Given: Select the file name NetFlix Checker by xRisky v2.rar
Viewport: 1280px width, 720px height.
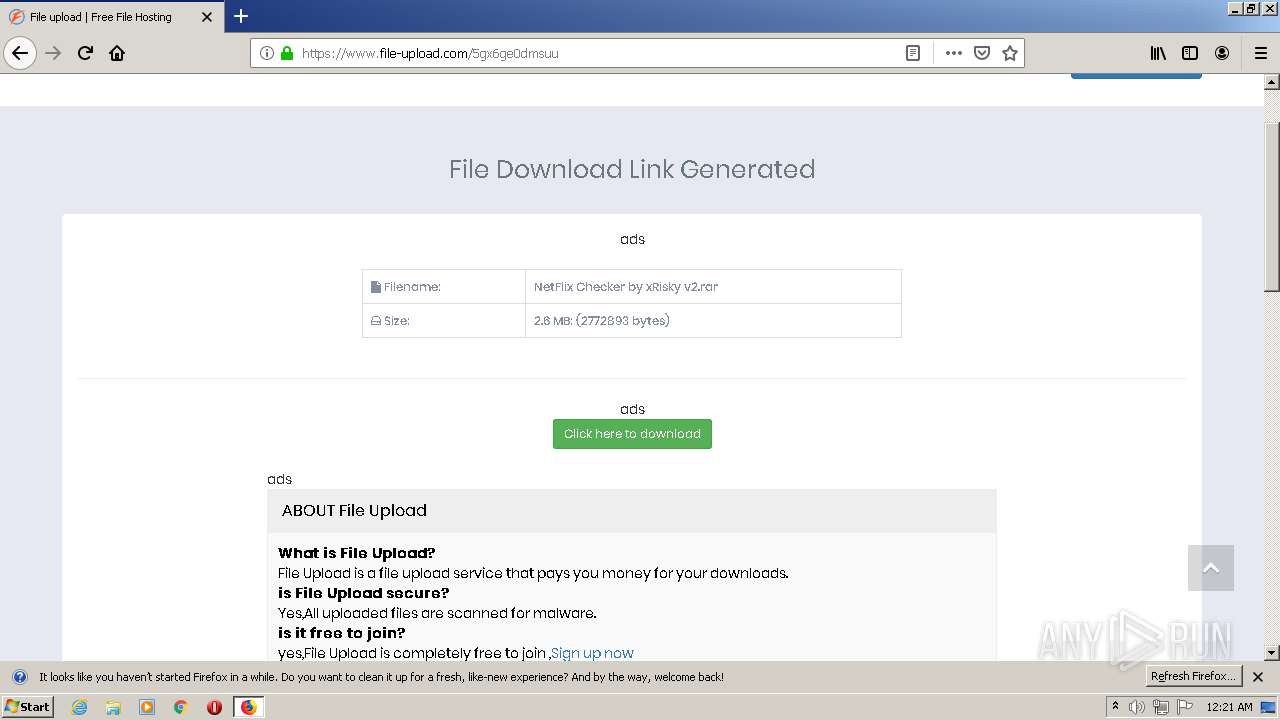Looking at the screenshot, I should tap(626, 287).
